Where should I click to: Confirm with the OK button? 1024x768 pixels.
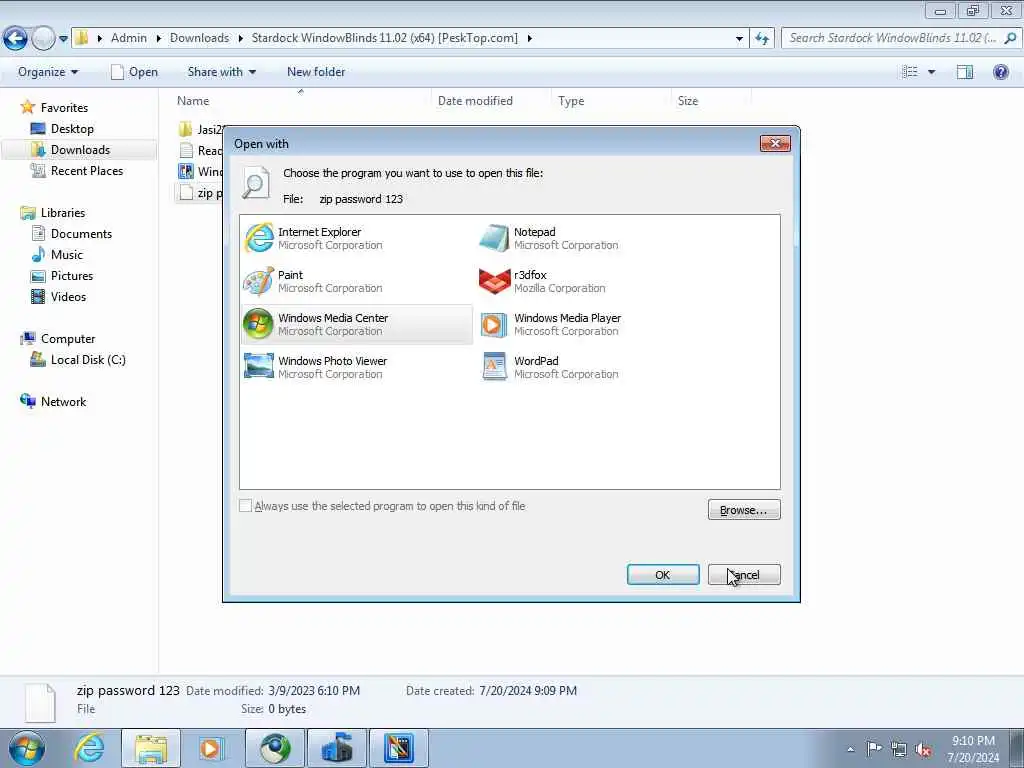(663, 575)
